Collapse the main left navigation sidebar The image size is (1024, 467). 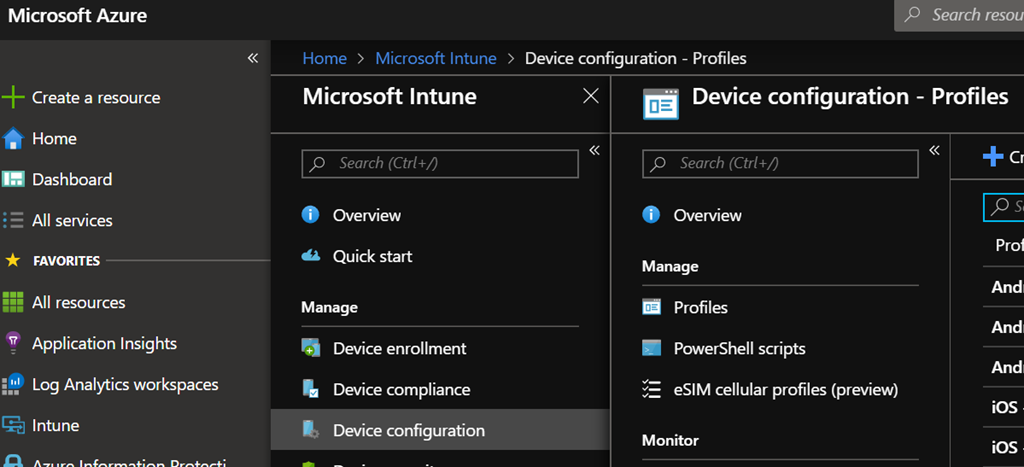click(253, 58)
